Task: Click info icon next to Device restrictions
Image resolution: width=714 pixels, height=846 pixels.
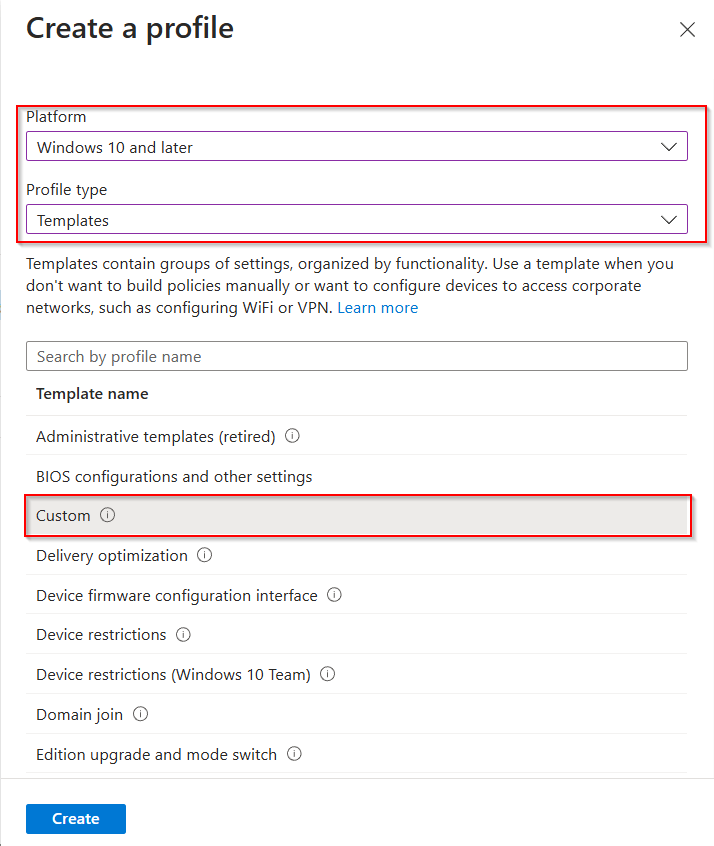Action: click(x=183, y=635)
